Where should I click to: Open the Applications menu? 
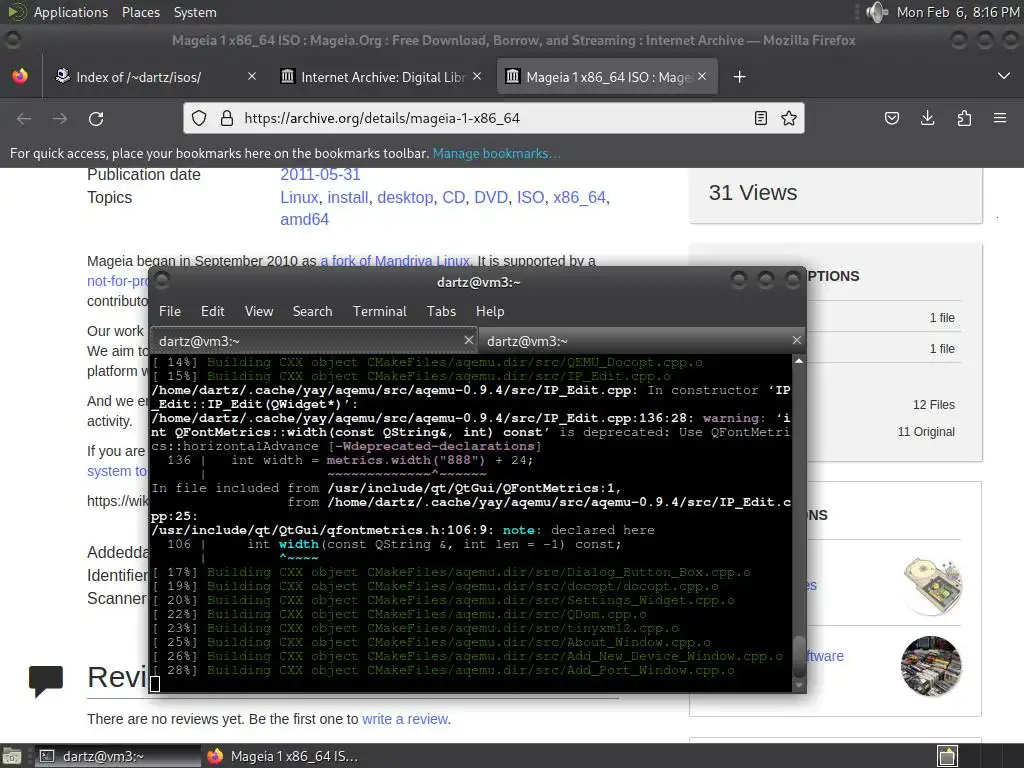pos(71,12)
